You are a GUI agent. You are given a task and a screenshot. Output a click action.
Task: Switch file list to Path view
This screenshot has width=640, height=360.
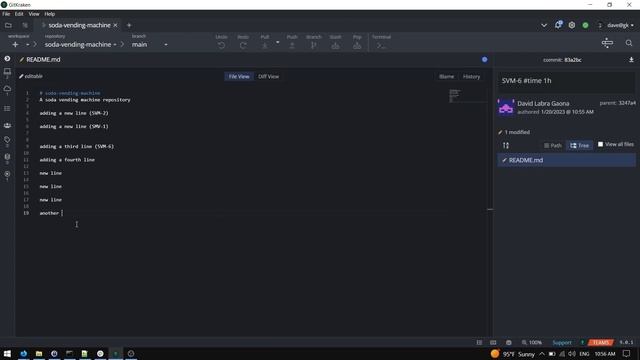553,145
